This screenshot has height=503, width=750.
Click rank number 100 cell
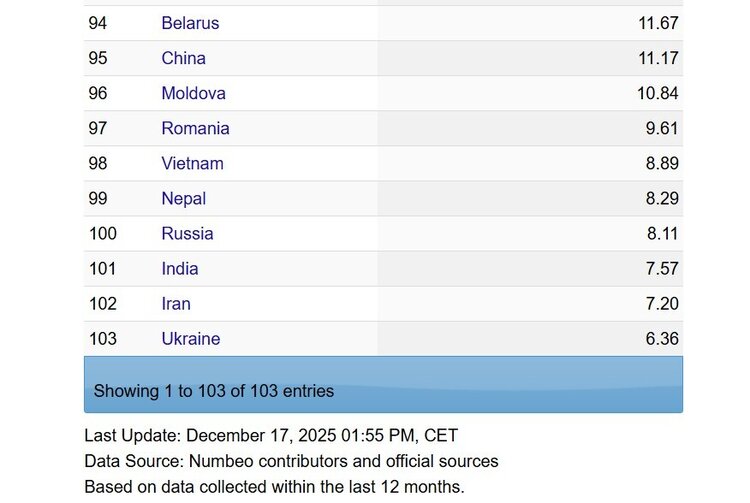(103, 233)
